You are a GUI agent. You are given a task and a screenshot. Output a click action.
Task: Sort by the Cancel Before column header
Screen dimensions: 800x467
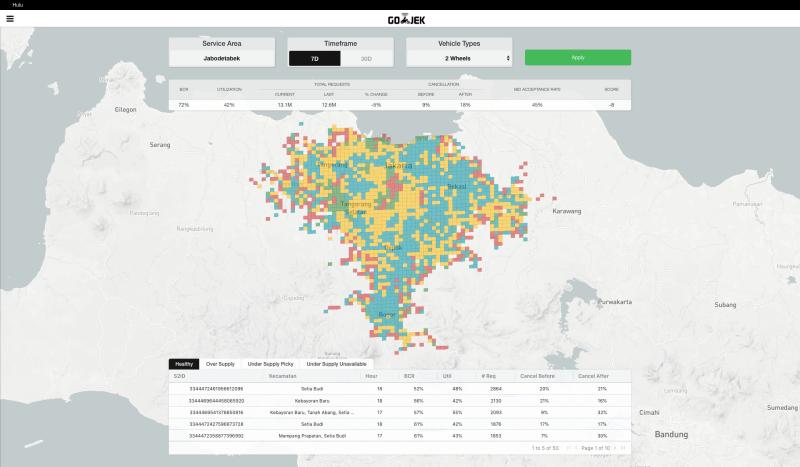(537, 376)
